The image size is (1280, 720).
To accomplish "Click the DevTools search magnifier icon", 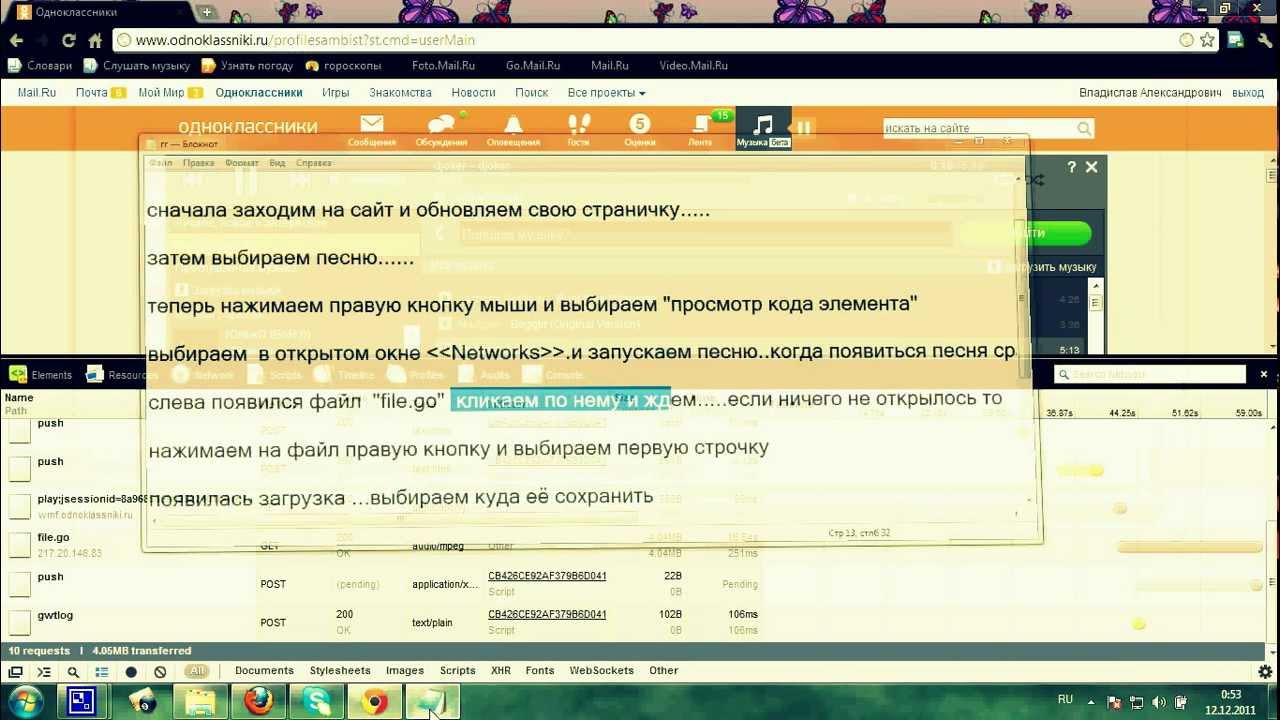I will [x=73, y=672].
